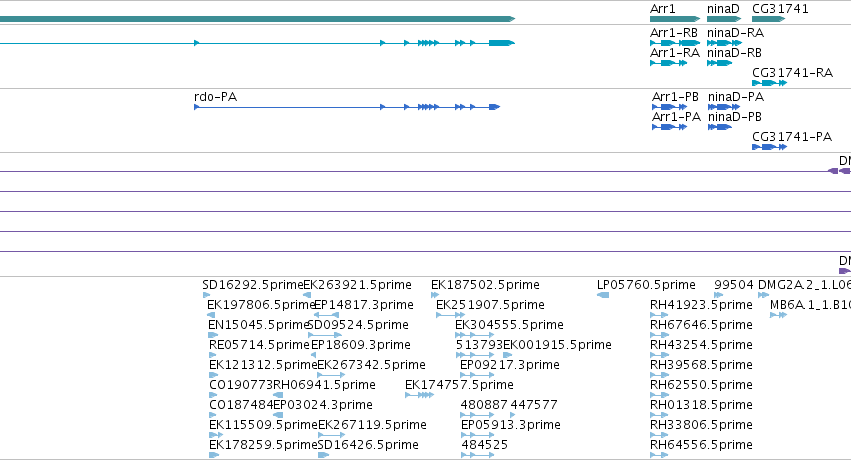
Task: Select EST LP05760.5prime
Action: click(x=646, y=285)
